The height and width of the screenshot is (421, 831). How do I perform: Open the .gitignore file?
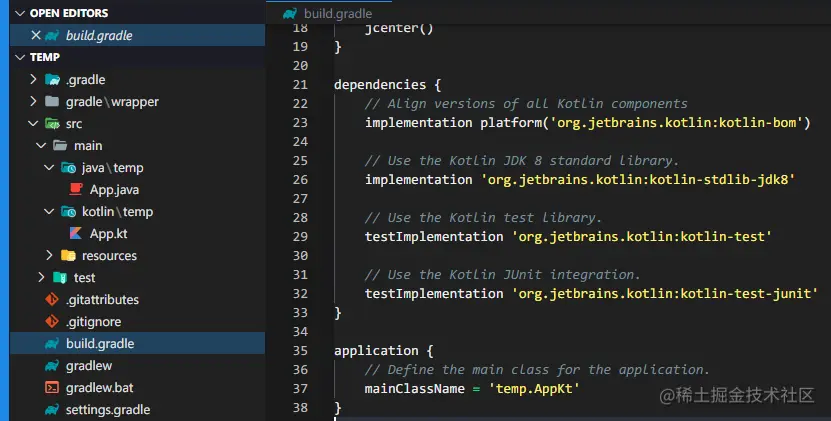click(x=93, y=322)
